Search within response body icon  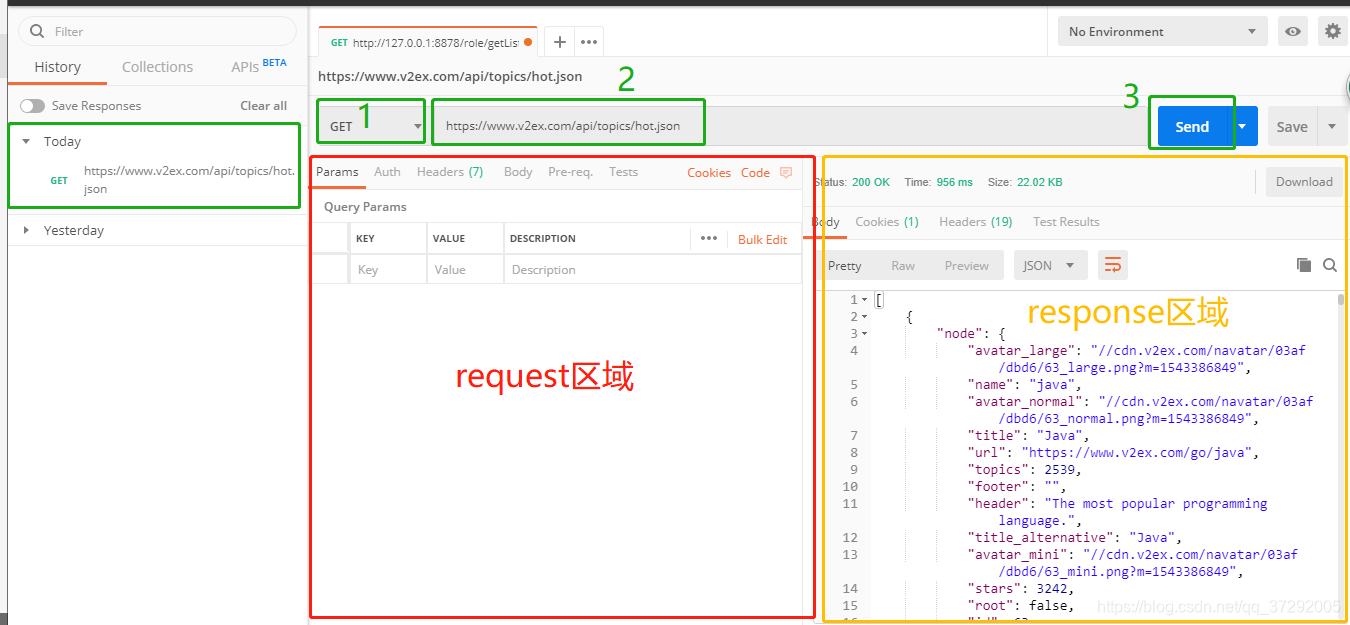click(x=1330, y=265)
